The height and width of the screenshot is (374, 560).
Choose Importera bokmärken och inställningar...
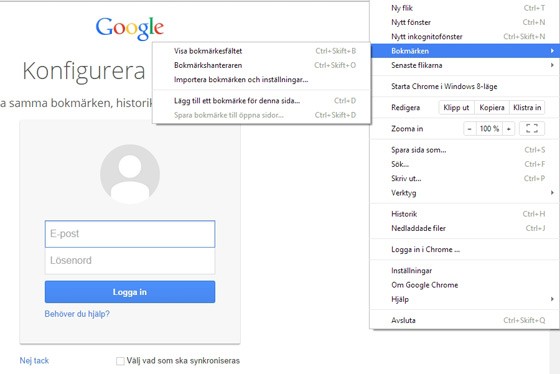(262, 79)
